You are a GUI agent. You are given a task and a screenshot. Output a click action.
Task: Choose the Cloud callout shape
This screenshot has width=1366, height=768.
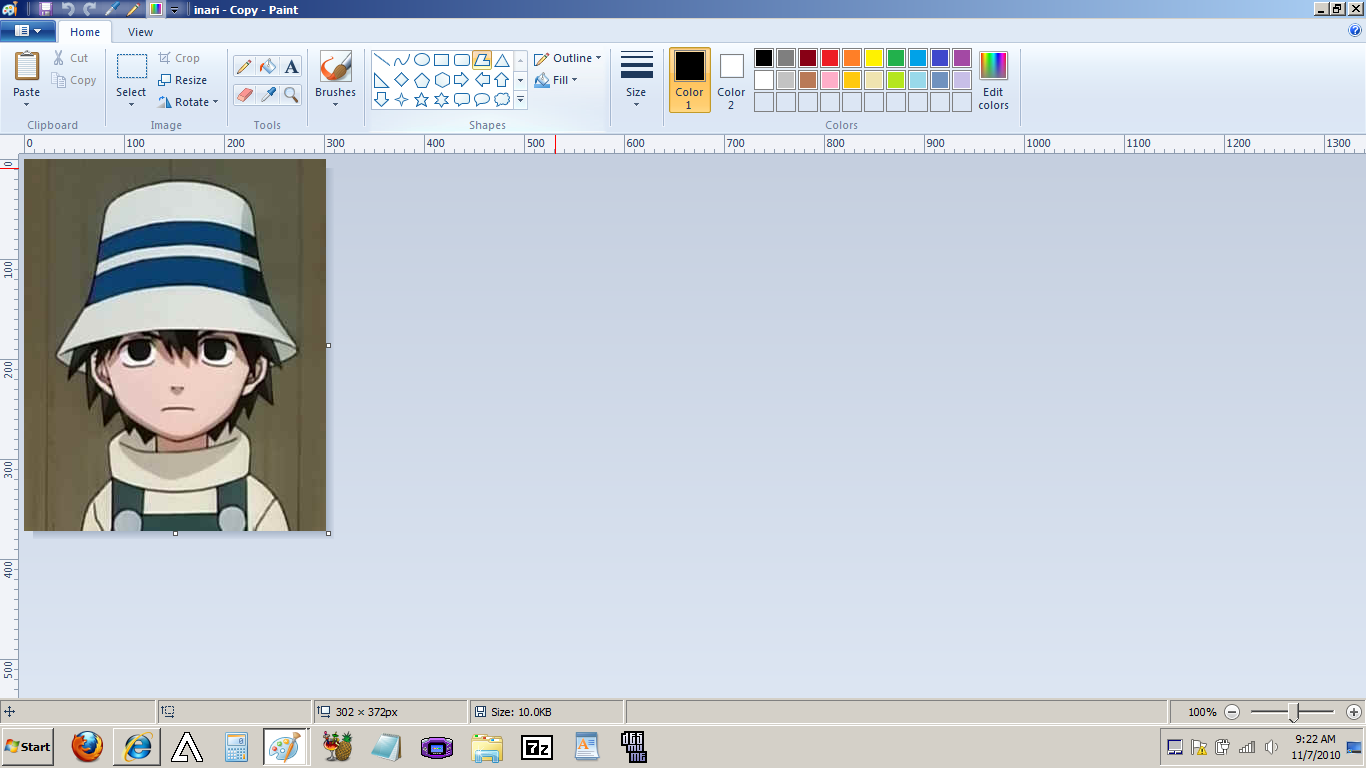(x=502, y=100)
